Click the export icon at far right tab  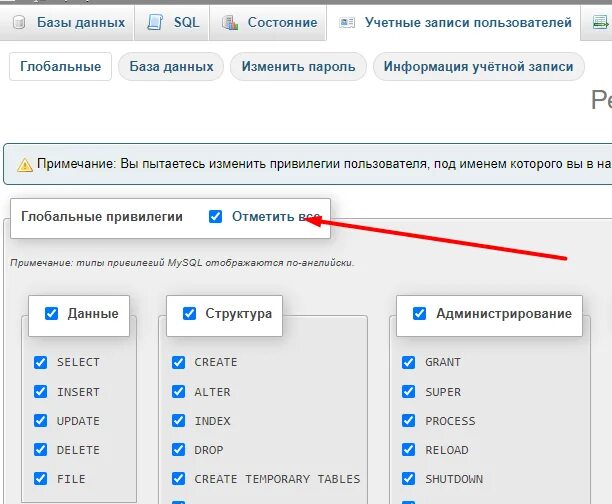(600, 23)
